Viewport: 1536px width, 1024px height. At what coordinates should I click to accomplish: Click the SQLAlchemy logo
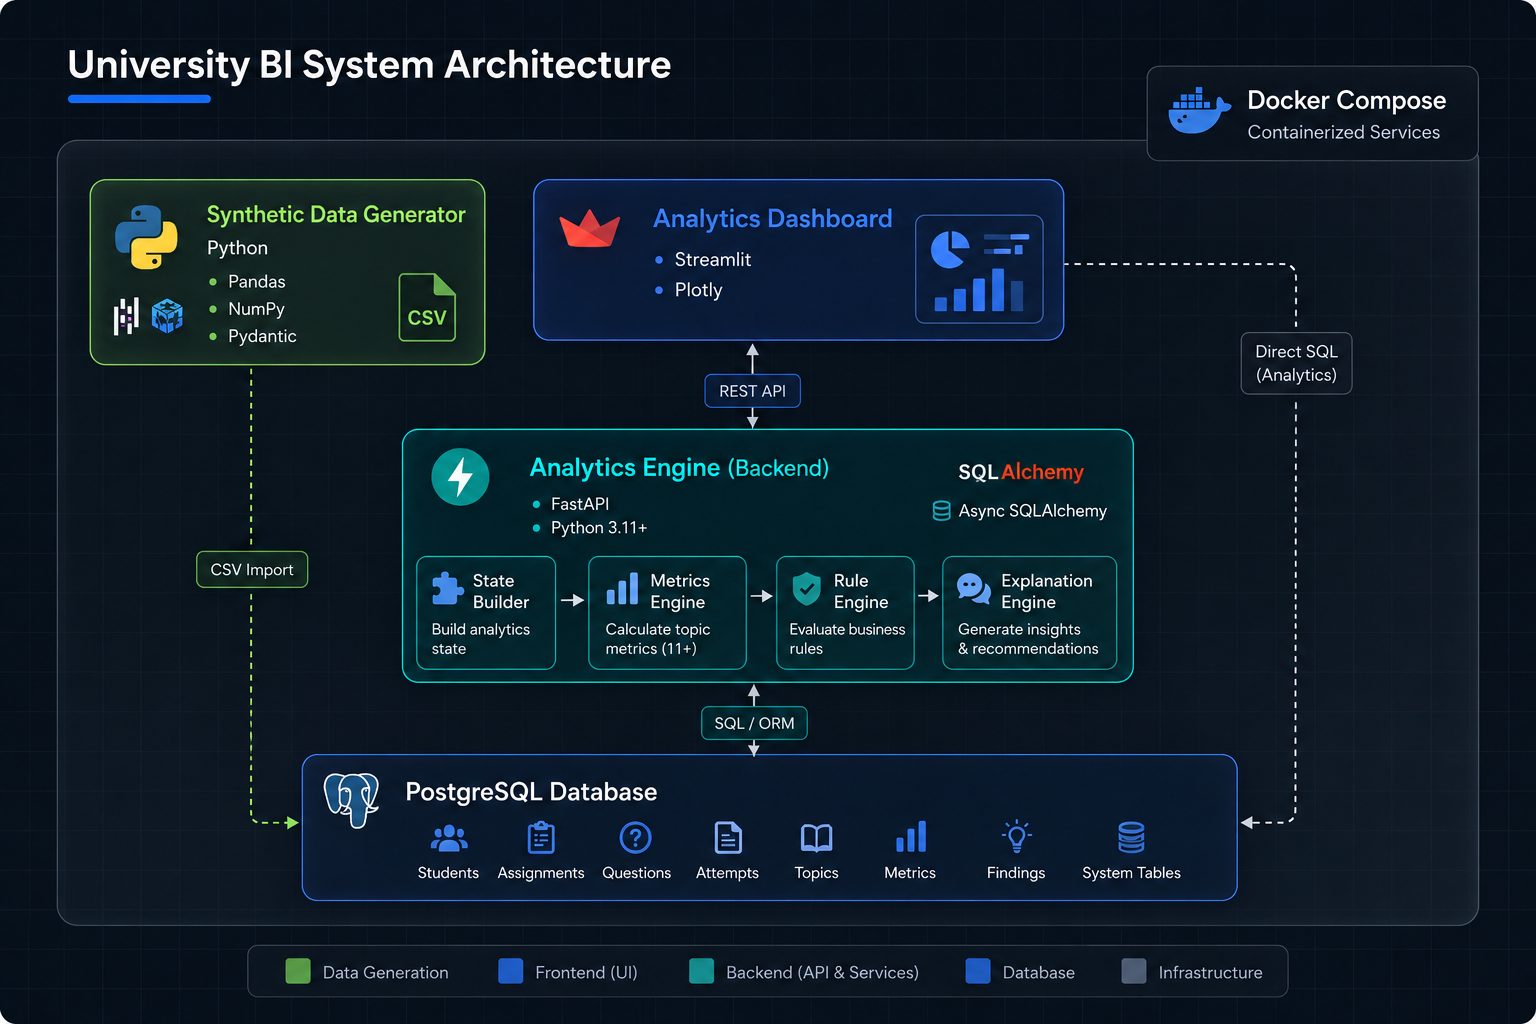pyautogui.click(x=1021, y=472)
